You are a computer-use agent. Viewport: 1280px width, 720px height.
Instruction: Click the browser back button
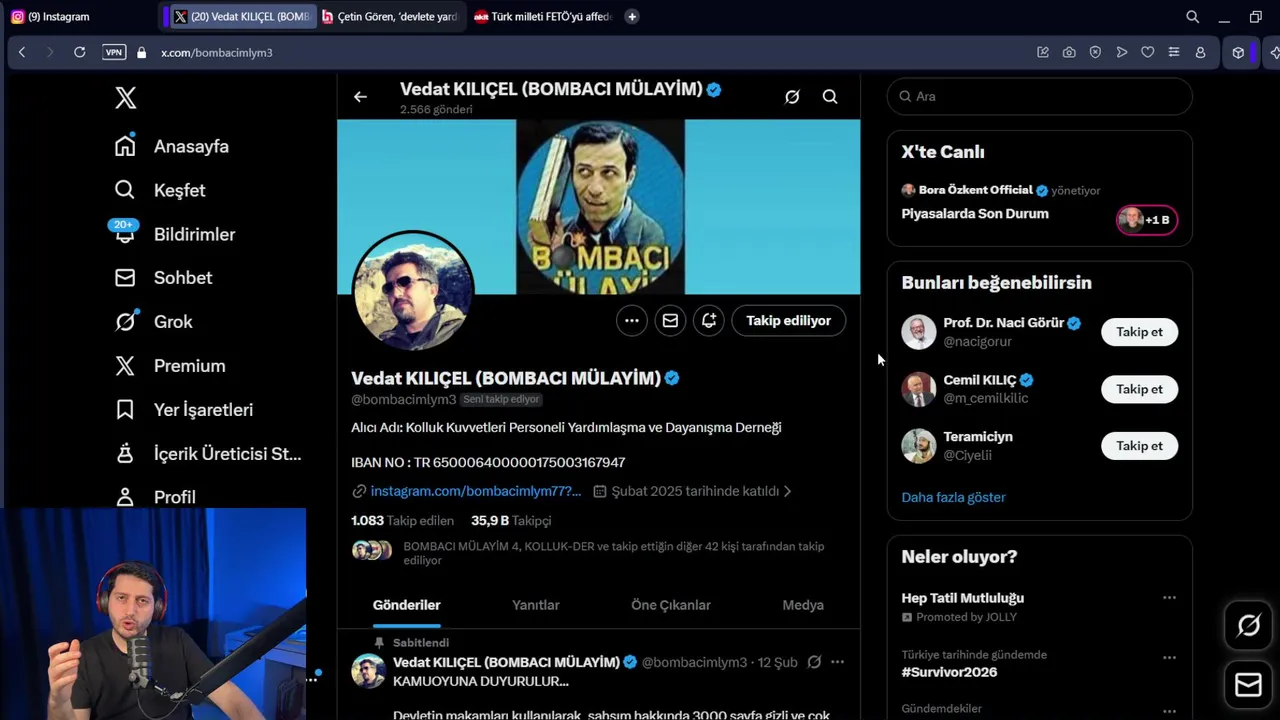tap(22, 52)
